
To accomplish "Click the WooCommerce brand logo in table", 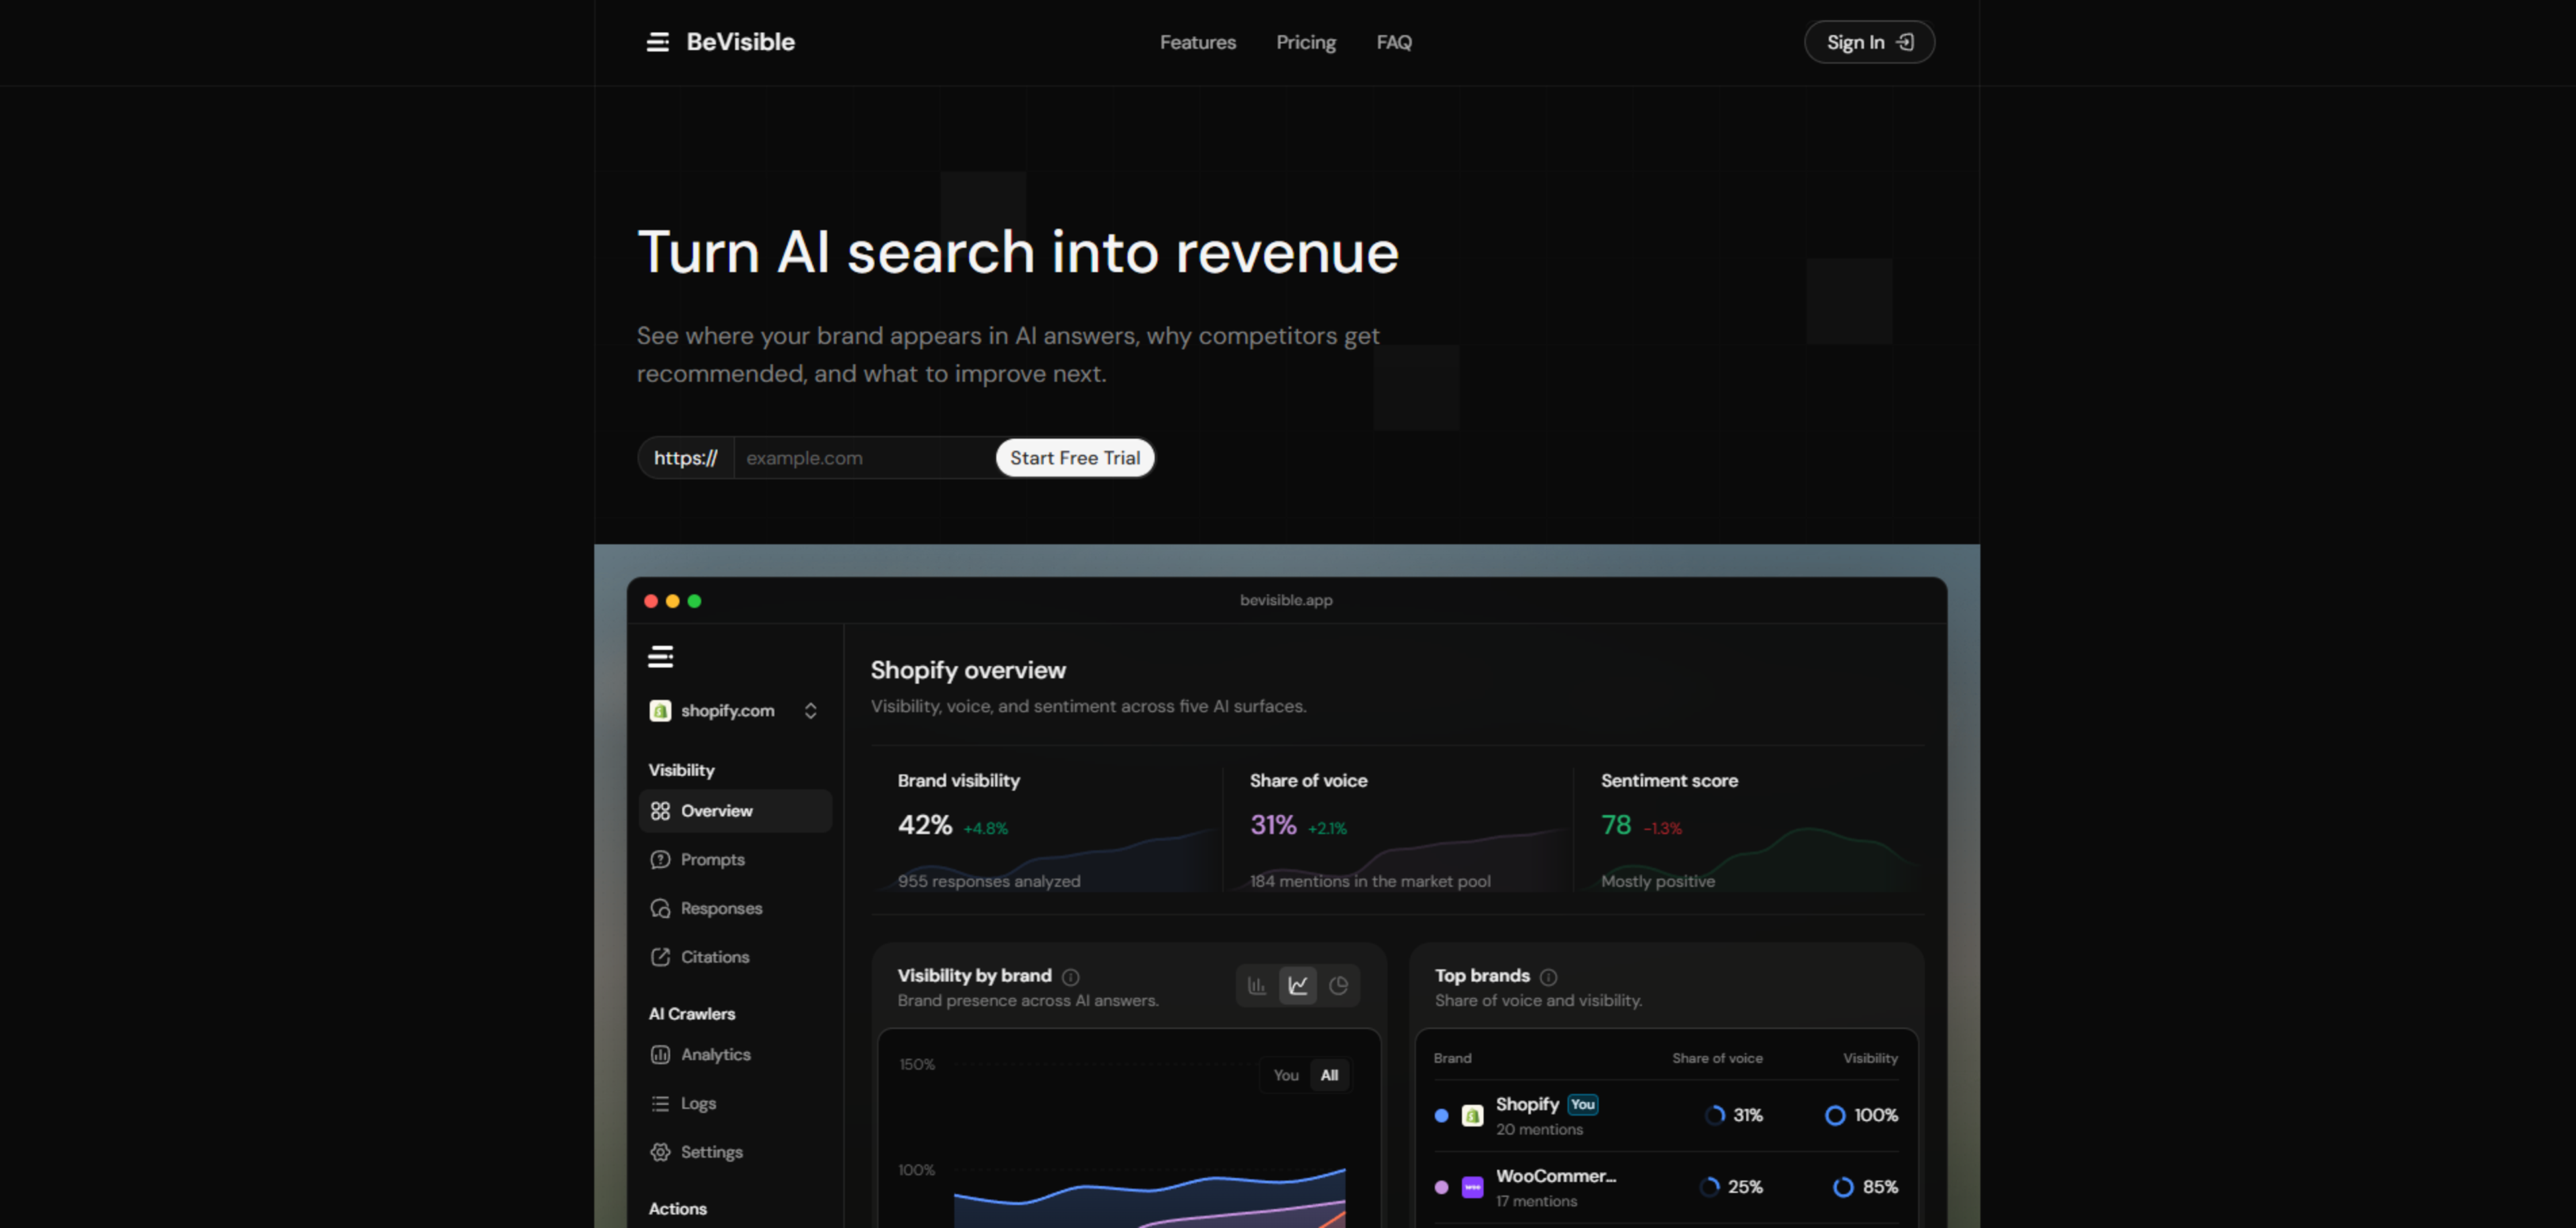I will [1472, 1188].
